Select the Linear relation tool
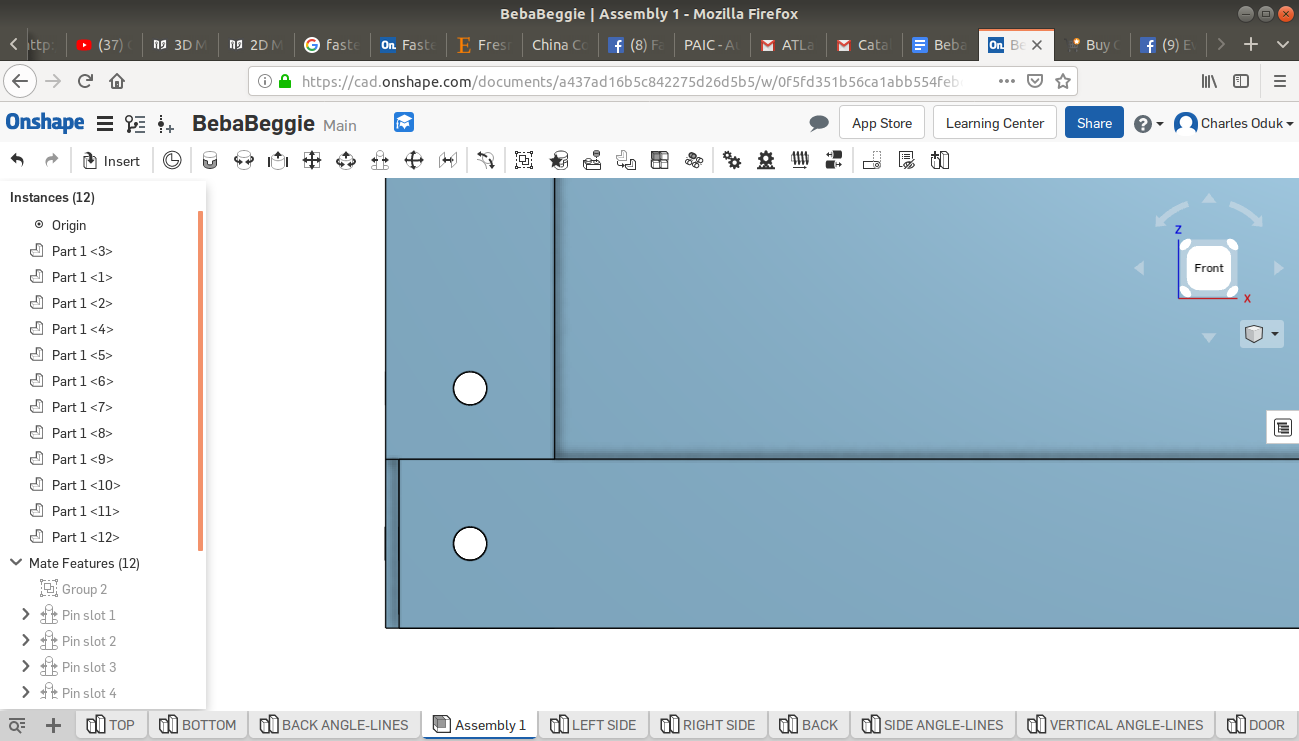 [x=834, y=160]
